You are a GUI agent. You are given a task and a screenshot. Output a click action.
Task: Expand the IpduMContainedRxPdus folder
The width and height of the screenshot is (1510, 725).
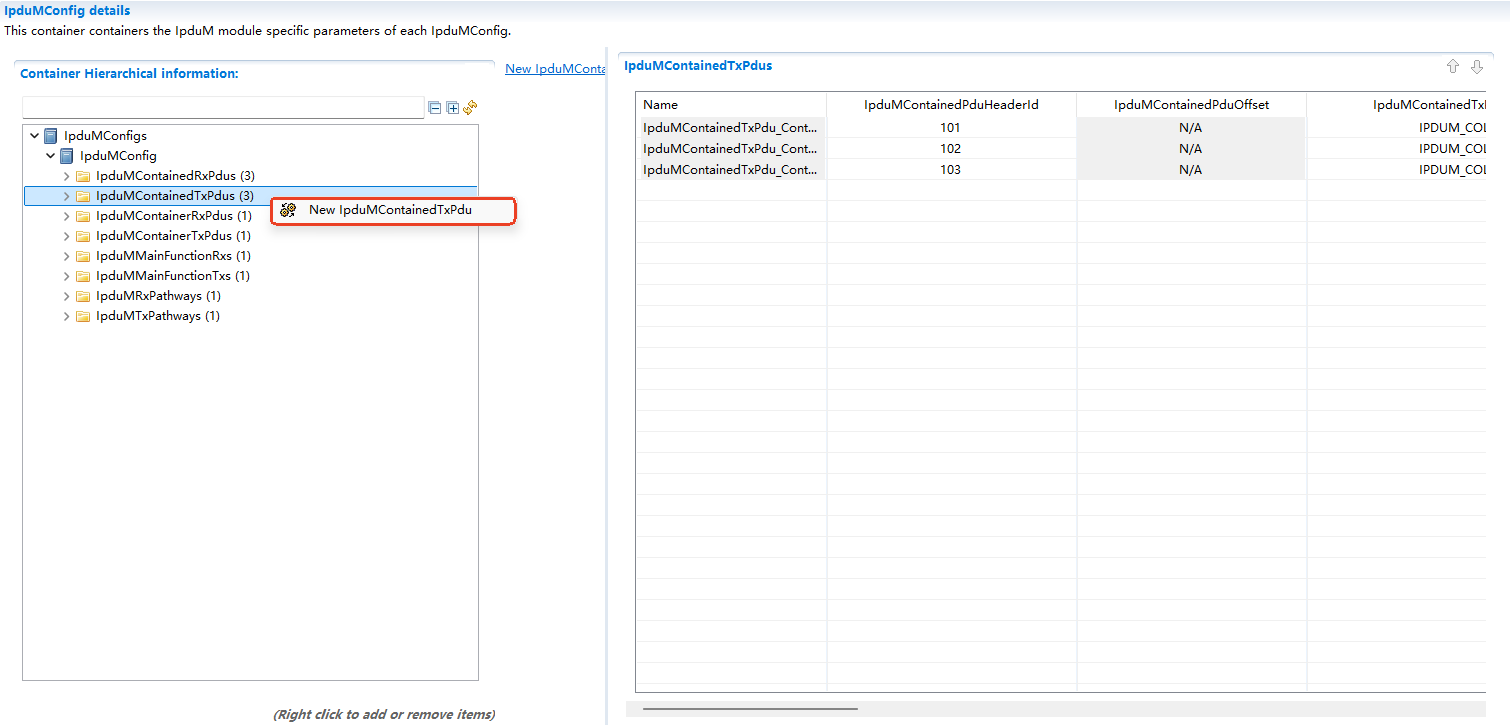click(67, 176)
